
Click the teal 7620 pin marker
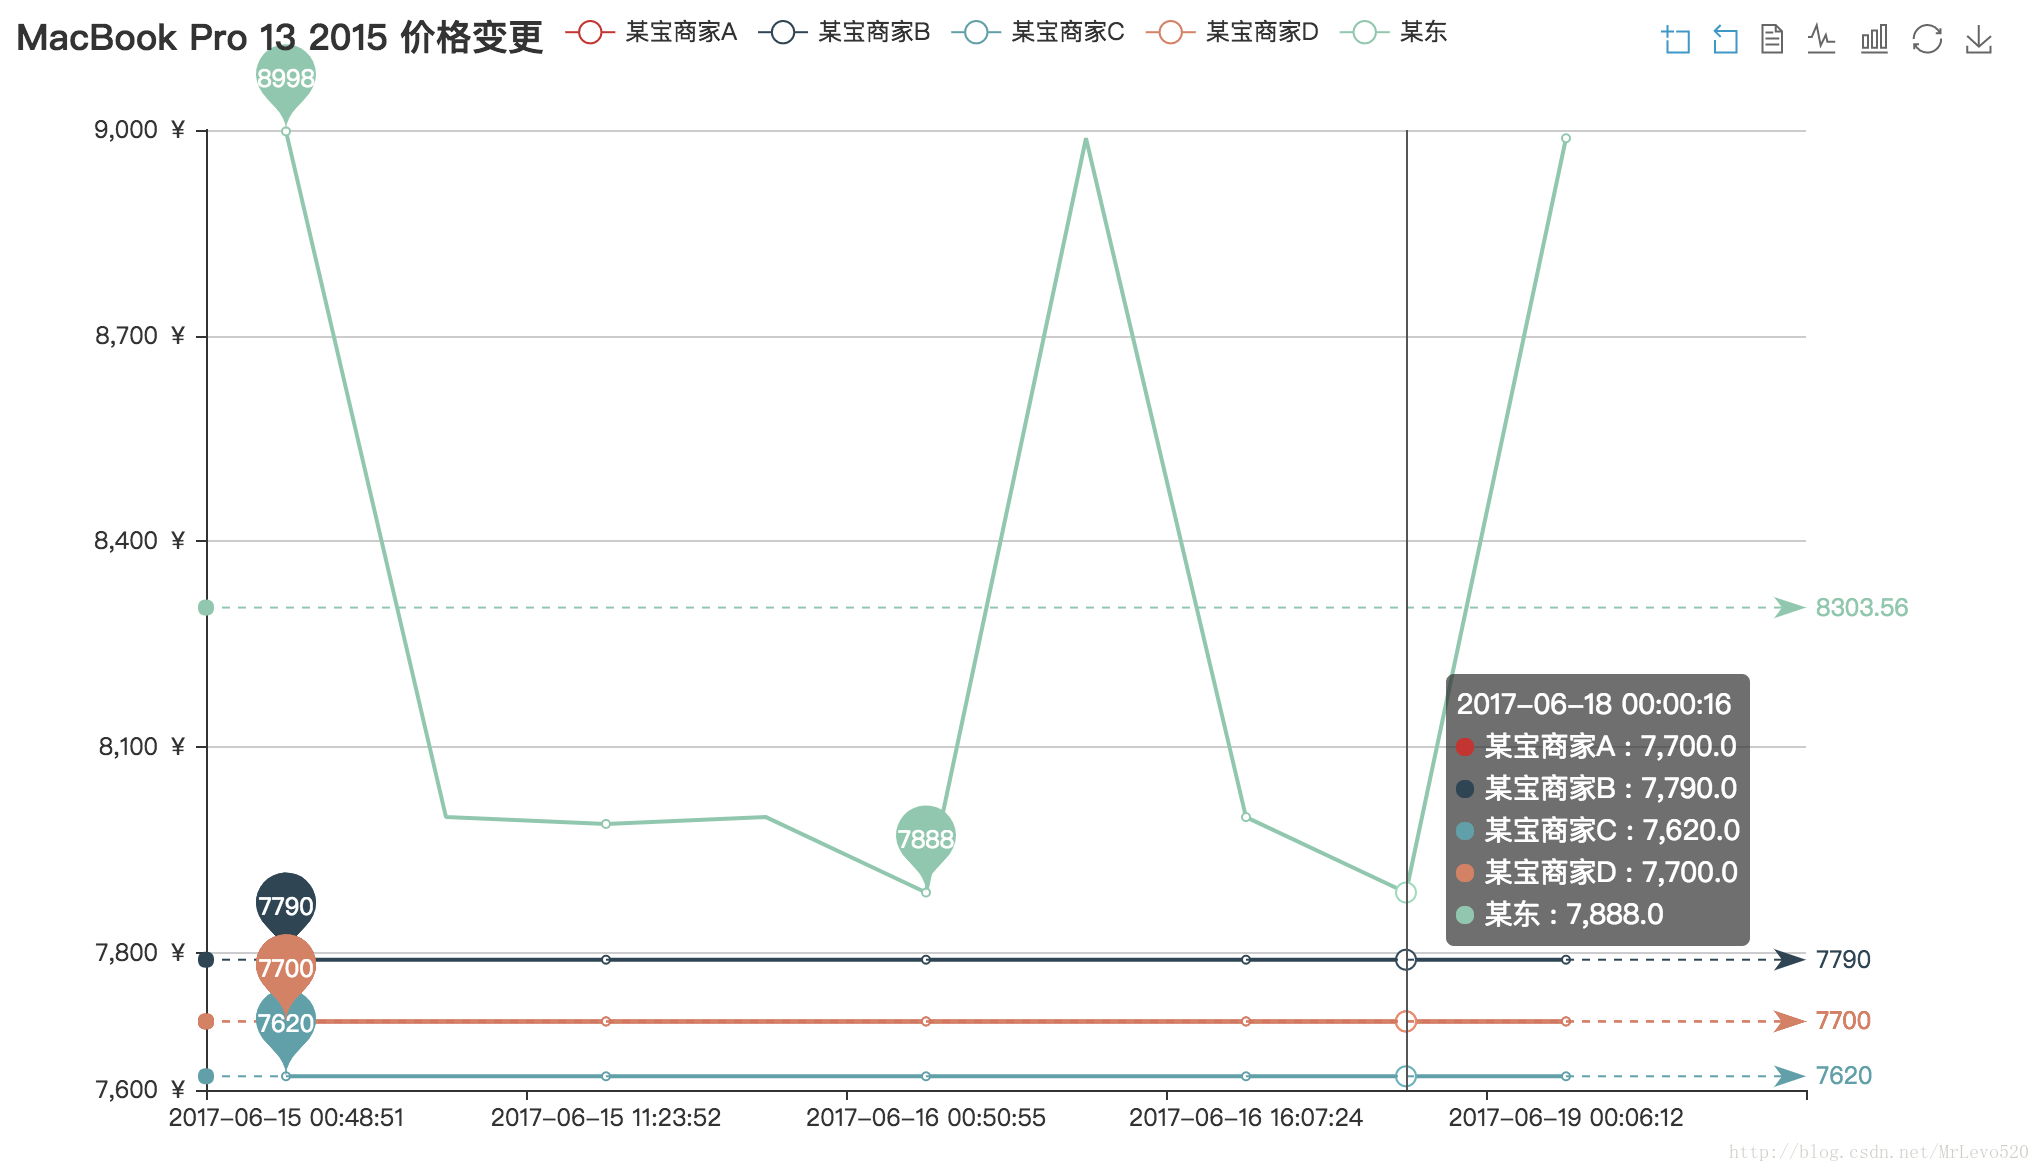click(x=286, y=1025)
